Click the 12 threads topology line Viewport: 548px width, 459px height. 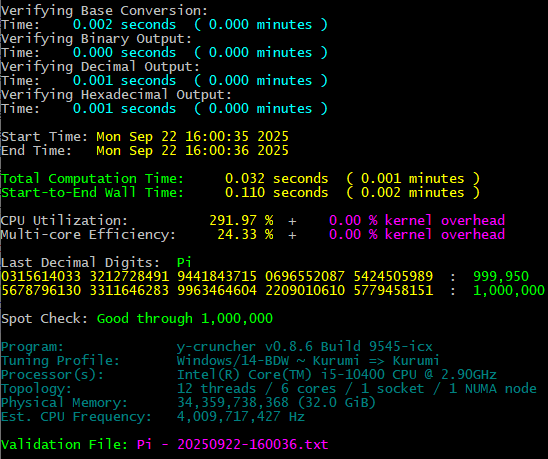[357, 388]
